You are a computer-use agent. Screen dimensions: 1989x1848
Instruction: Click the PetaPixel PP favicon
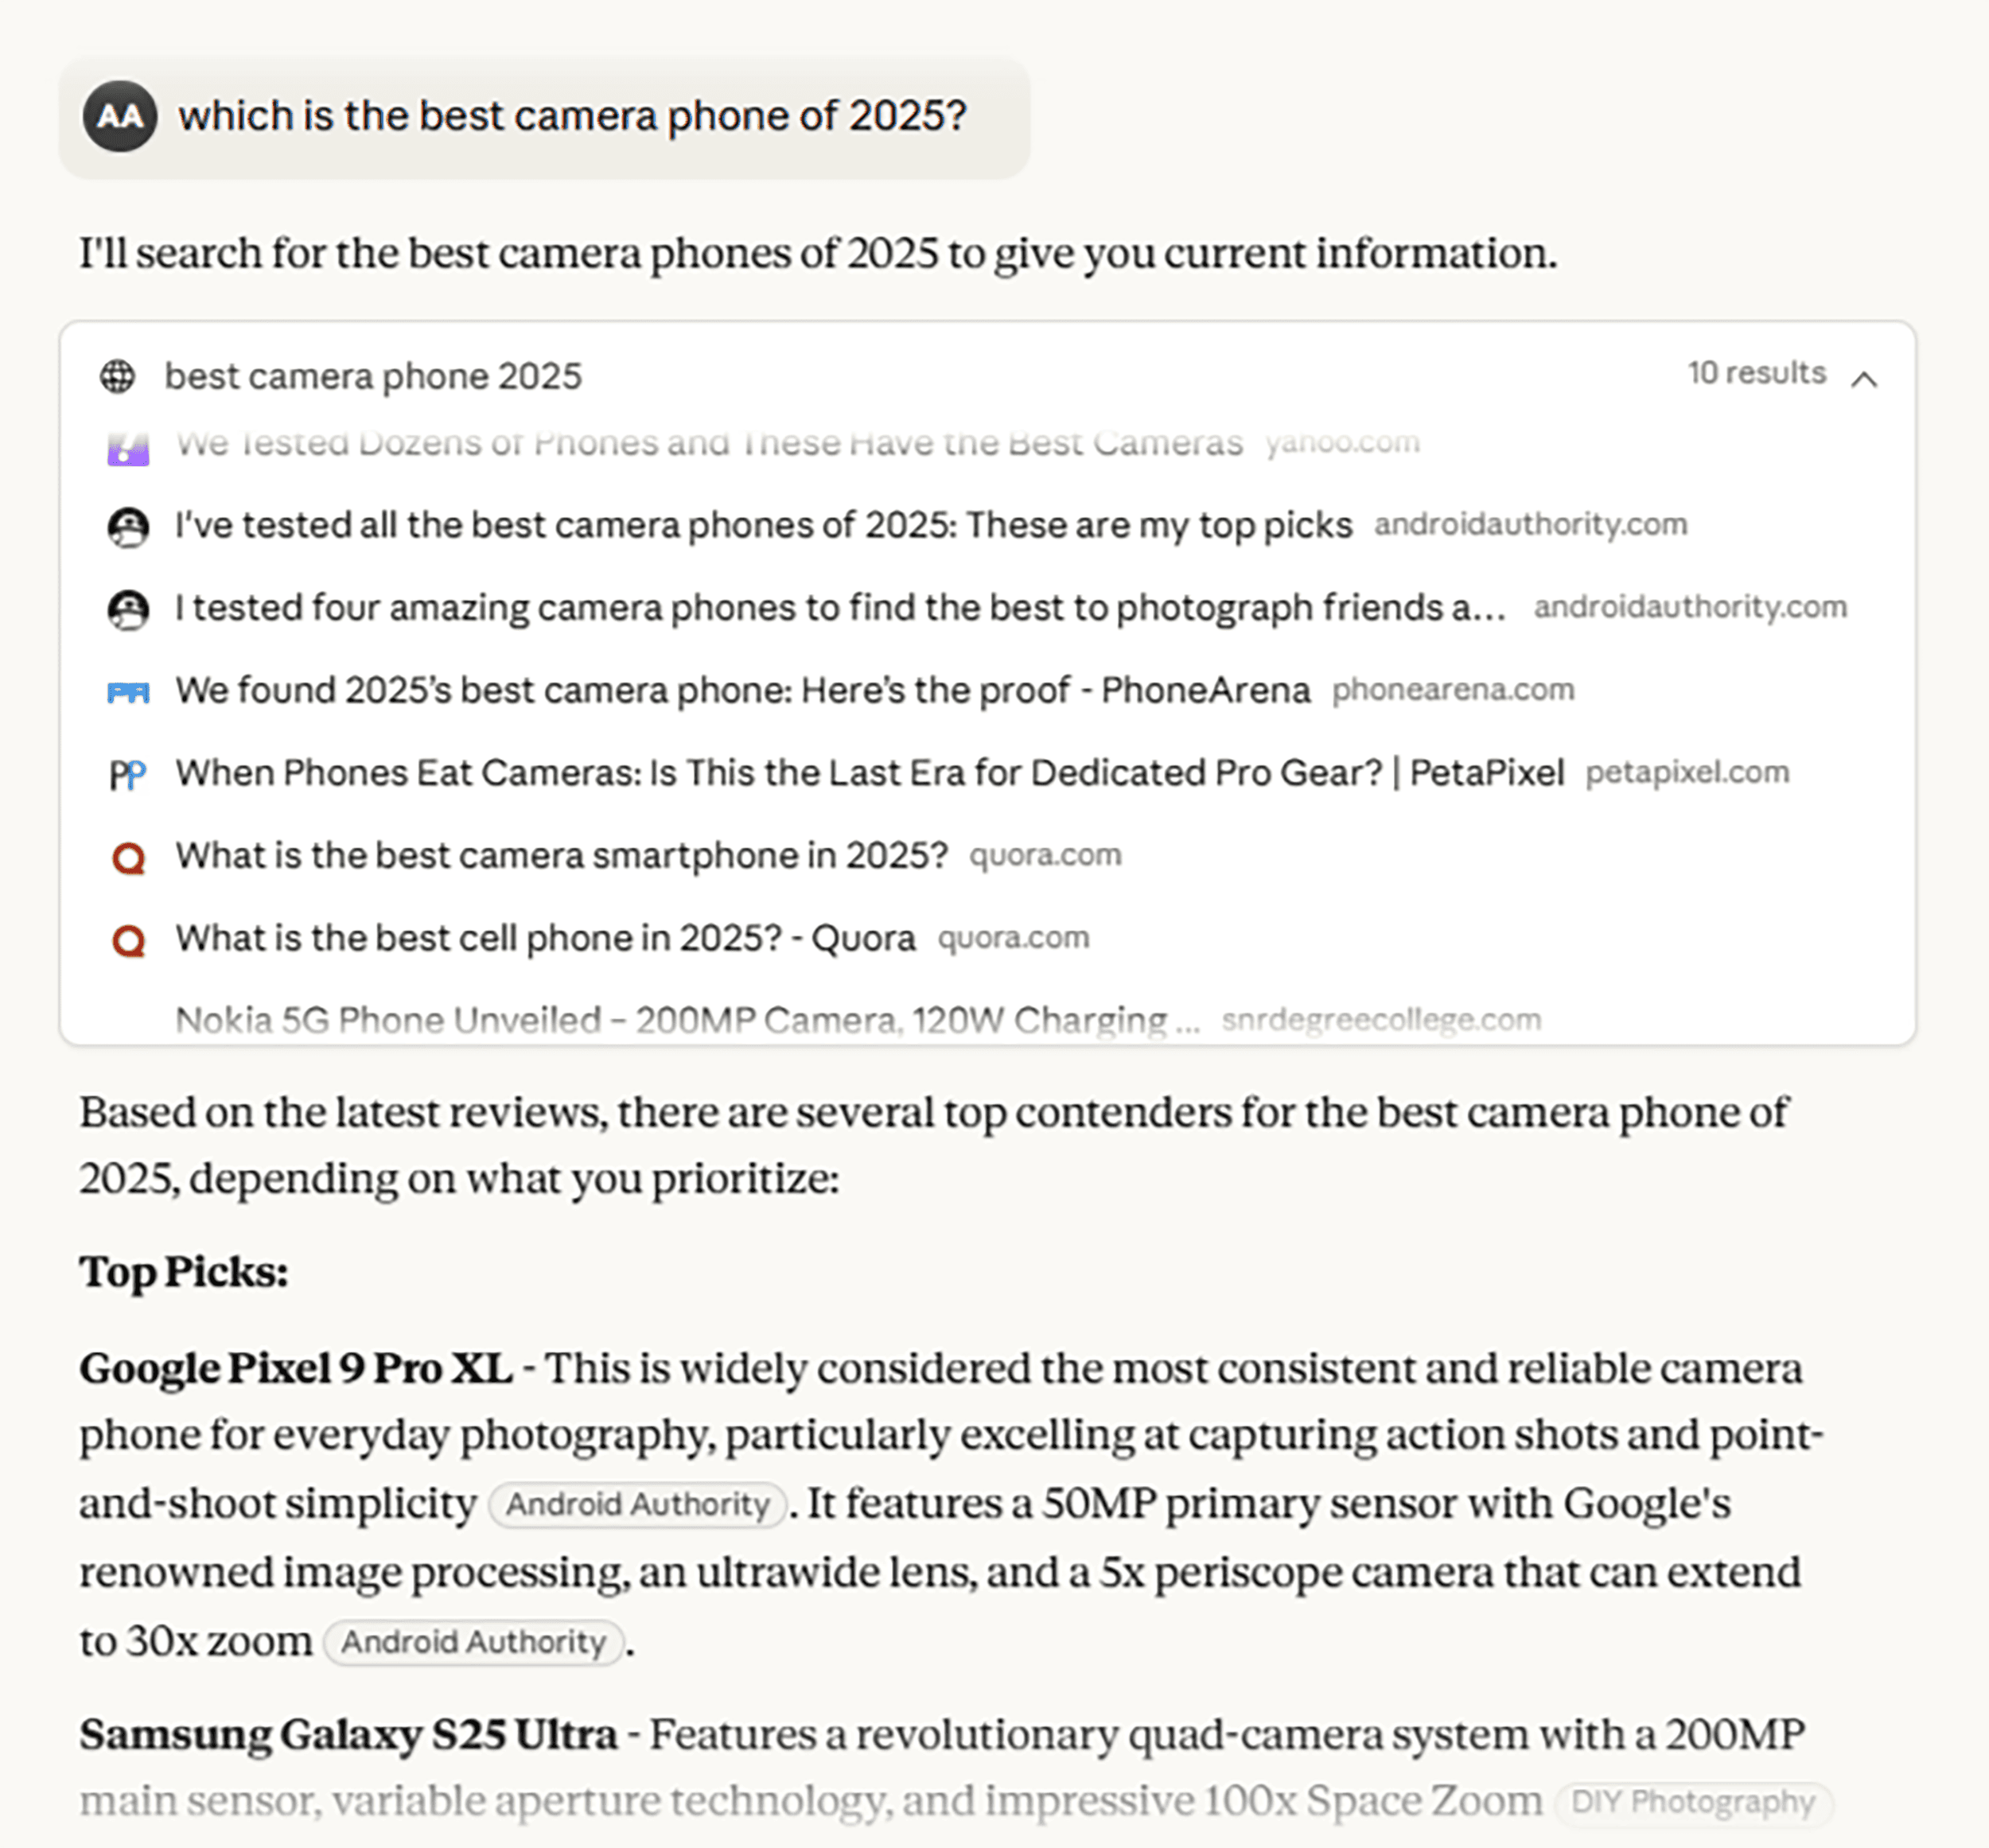(128, 774)
